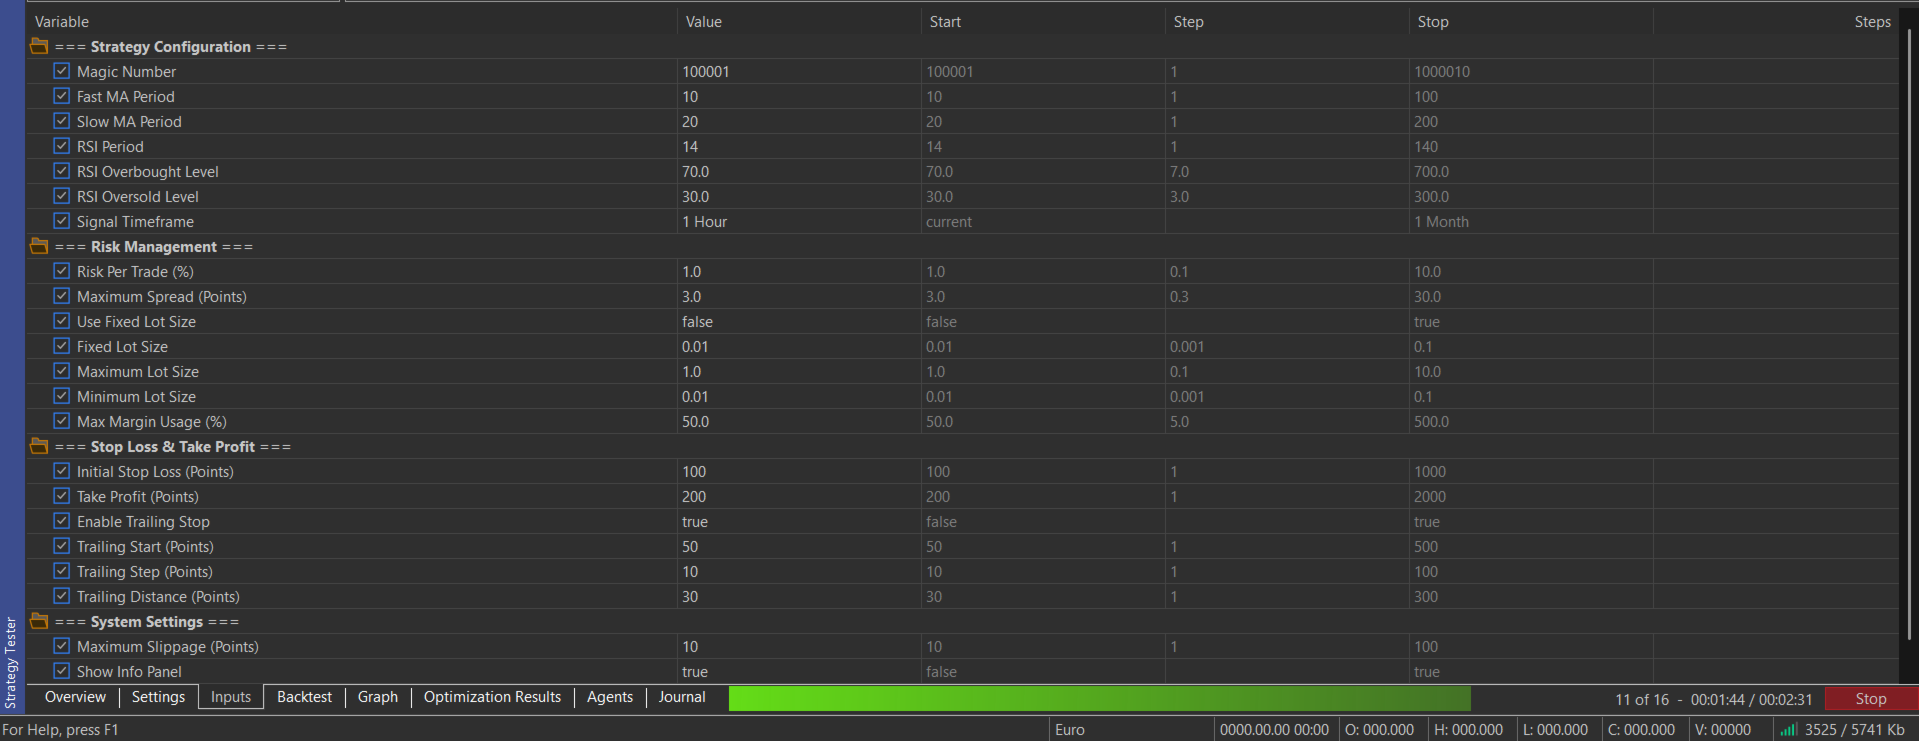Uncheck Use Fixed Lot Size parameter

[x=62, y=321]
